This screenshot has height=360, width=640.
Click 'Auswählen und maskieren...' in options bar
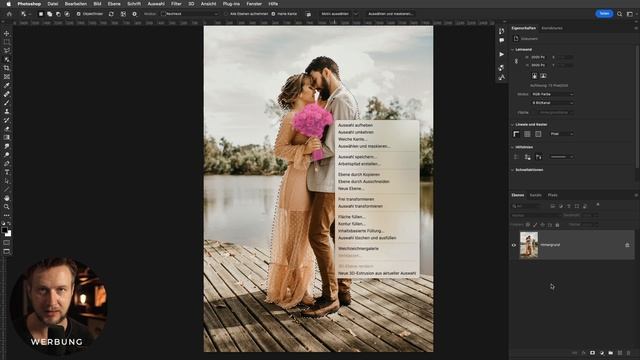tap(390, 14)
